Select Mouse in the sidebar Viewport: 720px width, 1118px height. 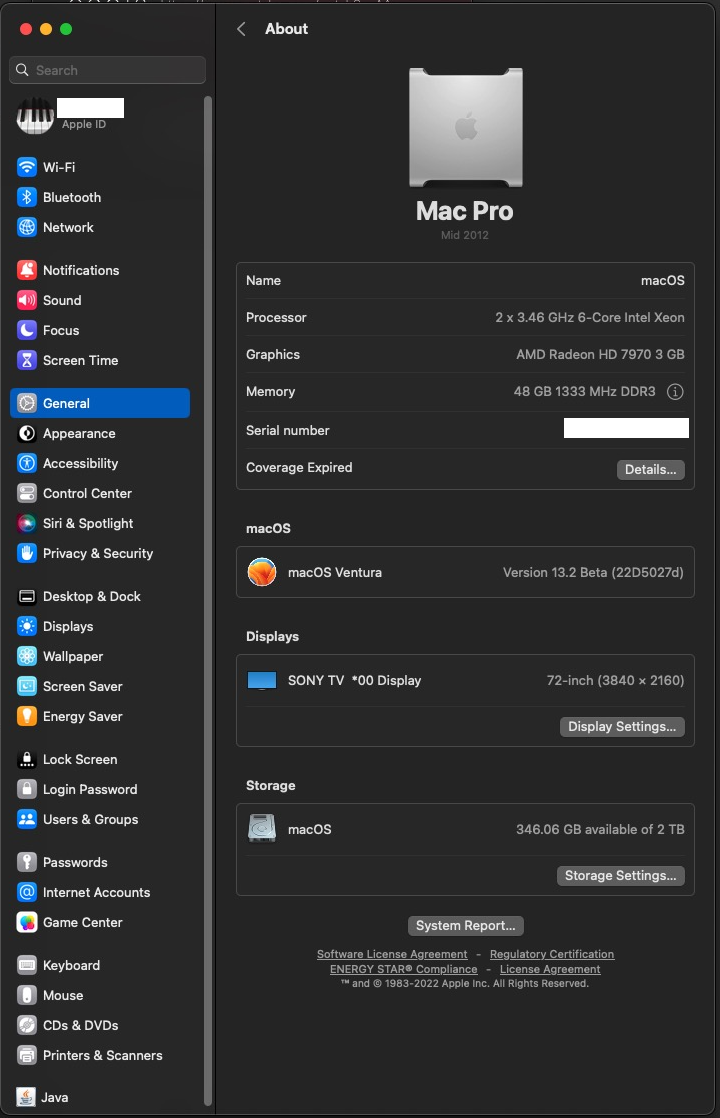100,995
